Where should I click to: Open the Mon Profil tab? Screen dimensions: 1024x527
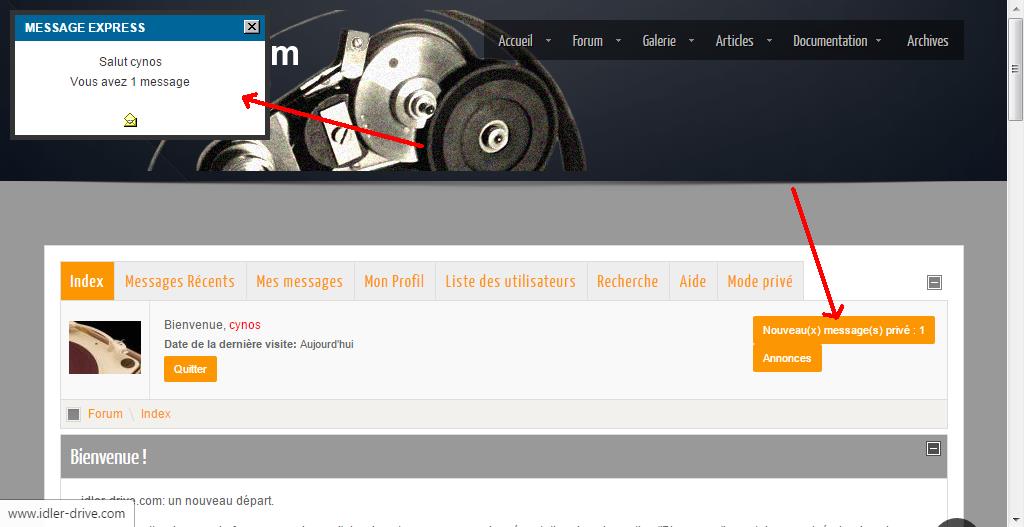(394, 281)
